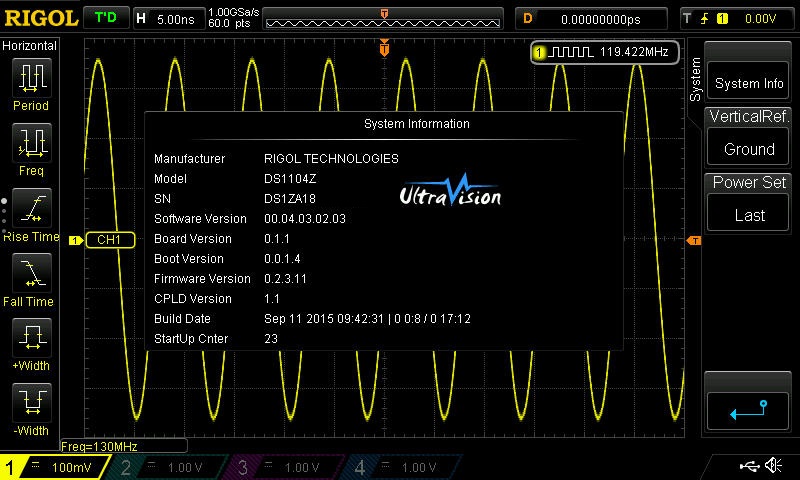Click the speaker sound icon
Viewport: 800px width, 480px height.
click(773, 466)
